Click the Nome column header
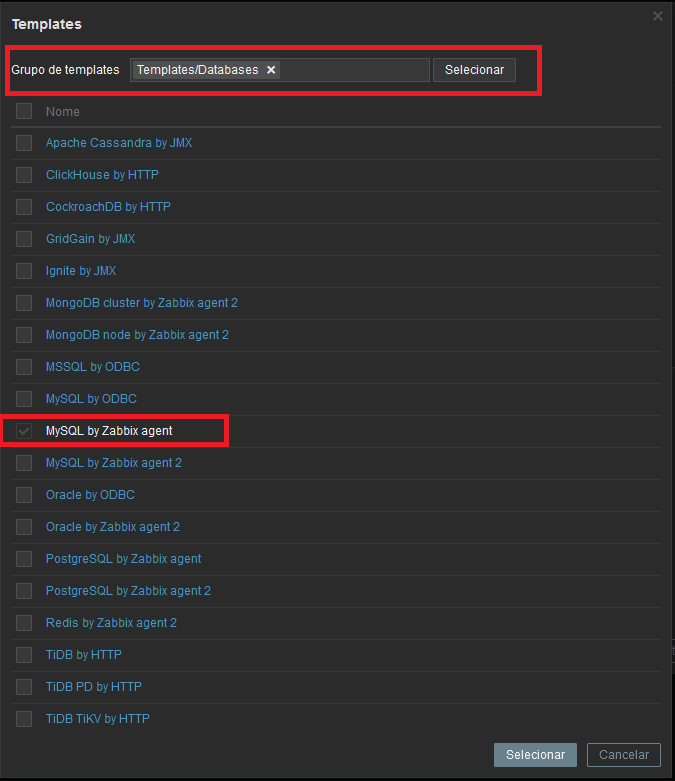 pos(63,112)
